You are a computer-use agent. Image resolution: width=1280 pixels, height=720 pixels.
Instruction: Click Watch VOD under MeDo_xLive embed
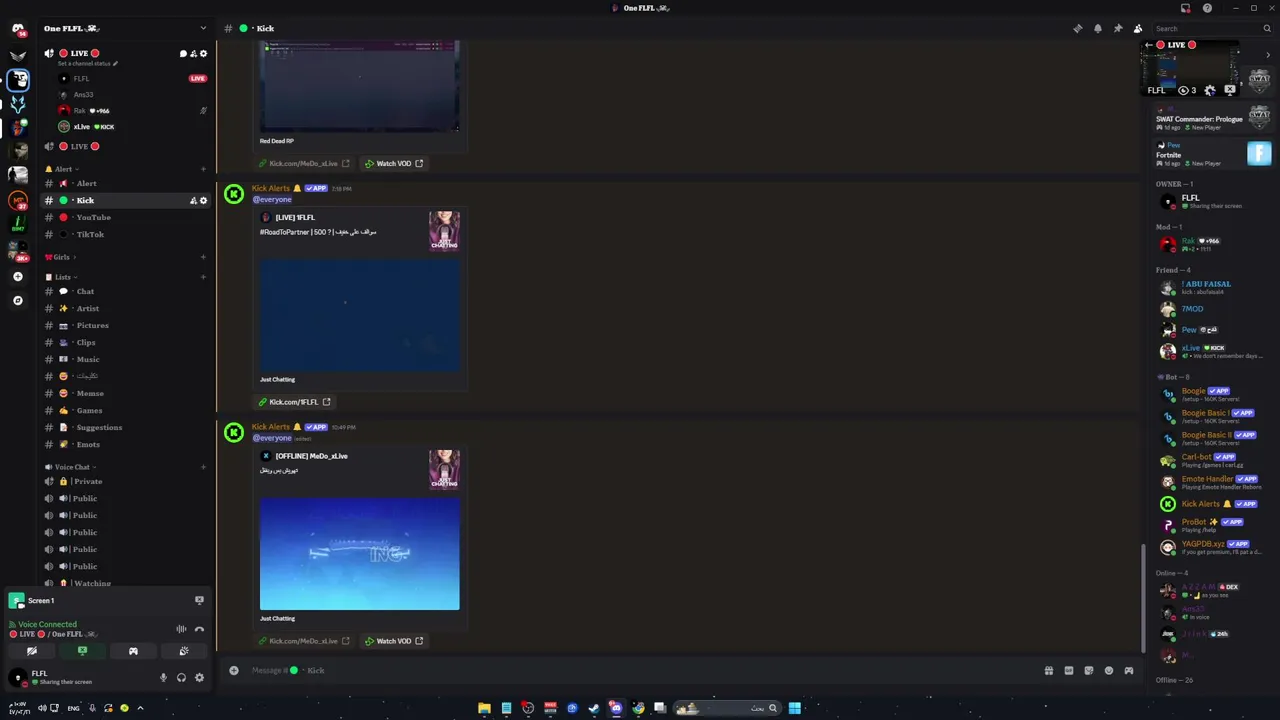(x=394, y=641)
